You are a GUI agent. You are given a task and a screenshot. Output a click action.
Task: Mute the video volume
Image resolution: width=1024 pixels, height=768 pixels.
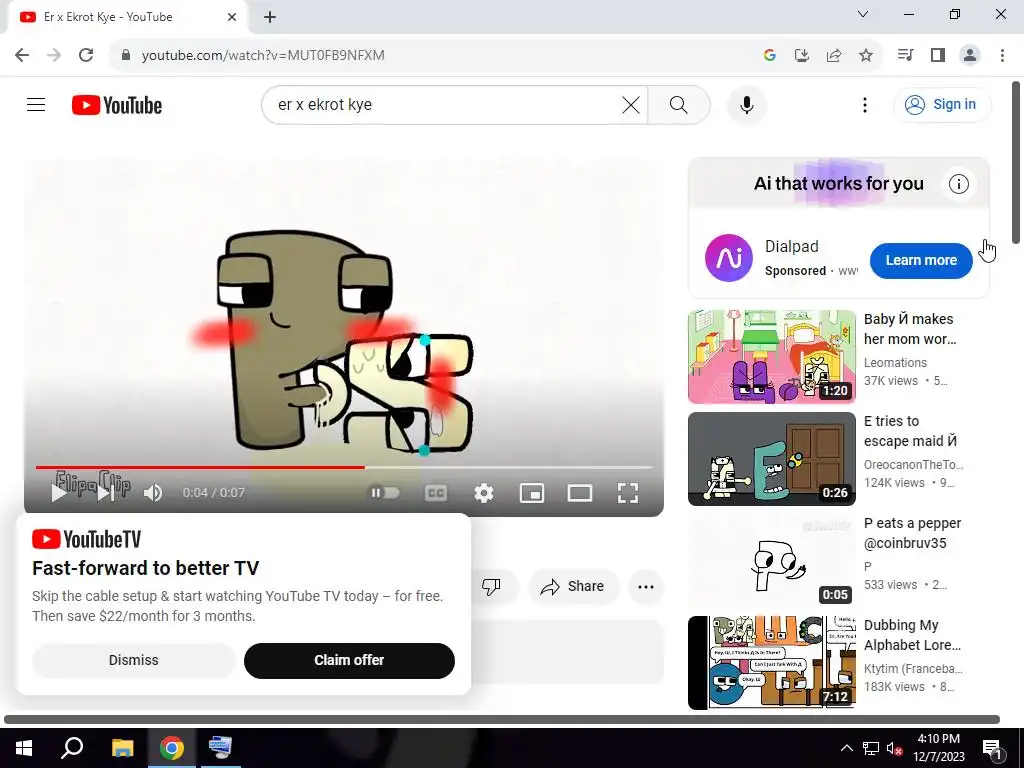(153, 493)
